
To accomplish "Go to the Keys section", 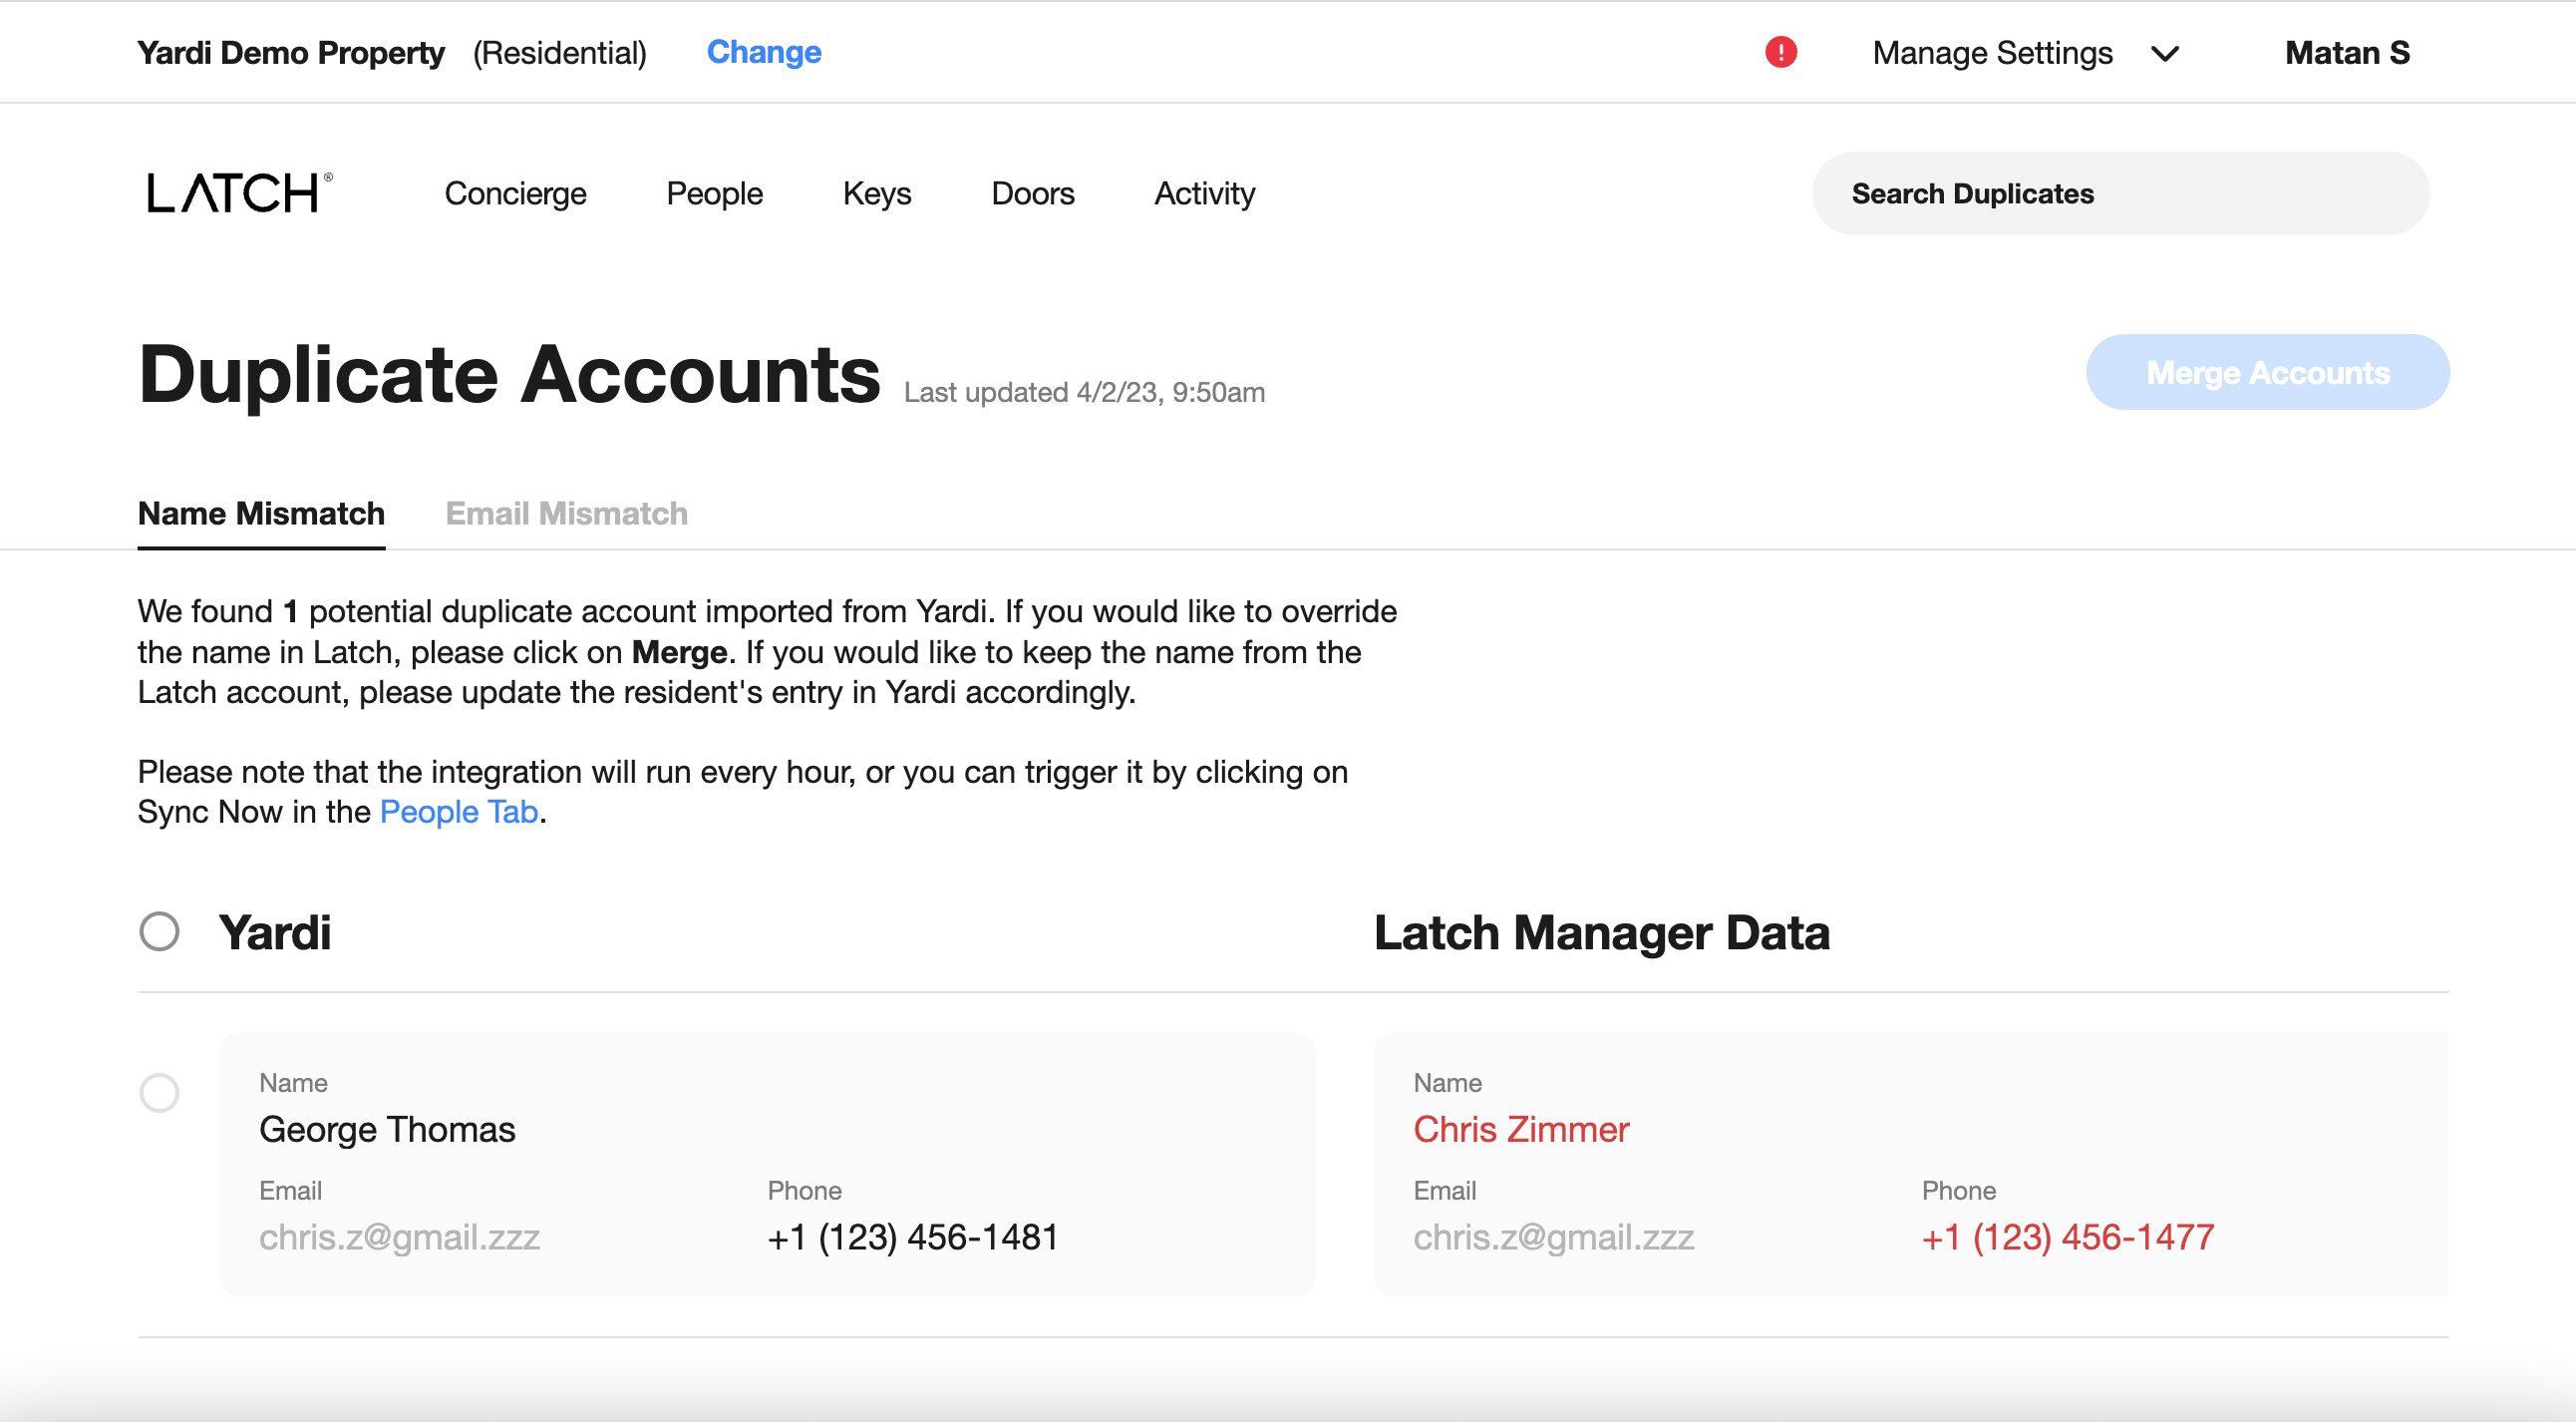I will tap(876, 193).
